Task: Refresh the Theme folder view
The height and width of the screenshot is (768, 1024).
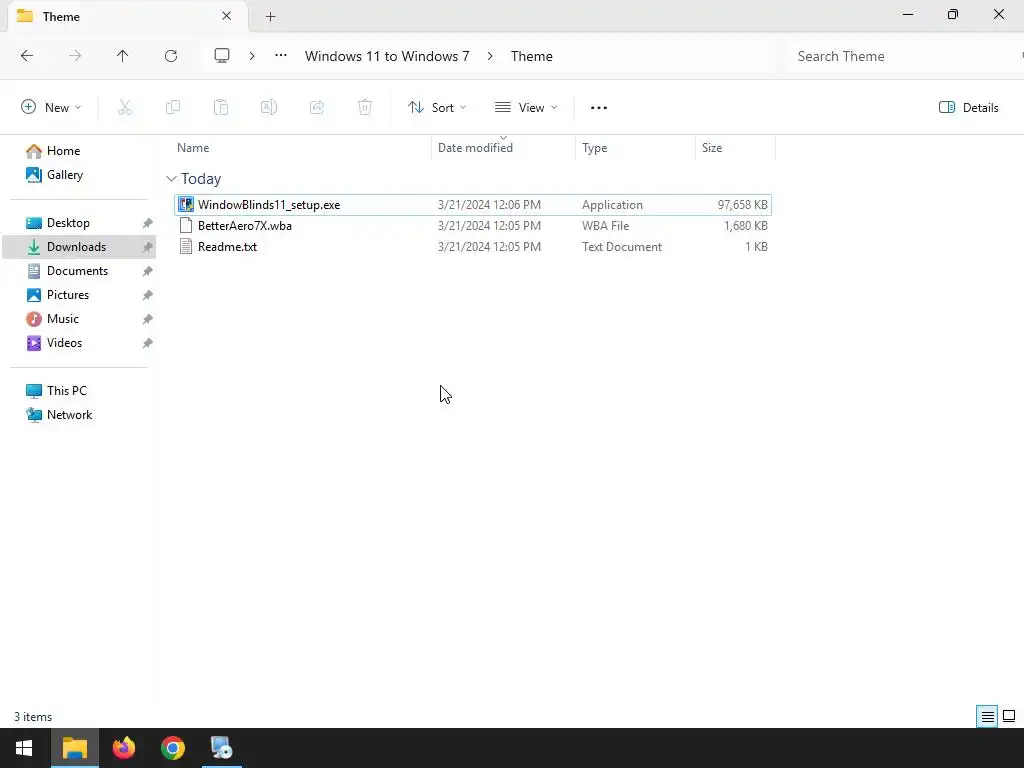Action: pyautogui.click(x=171, y=56)
